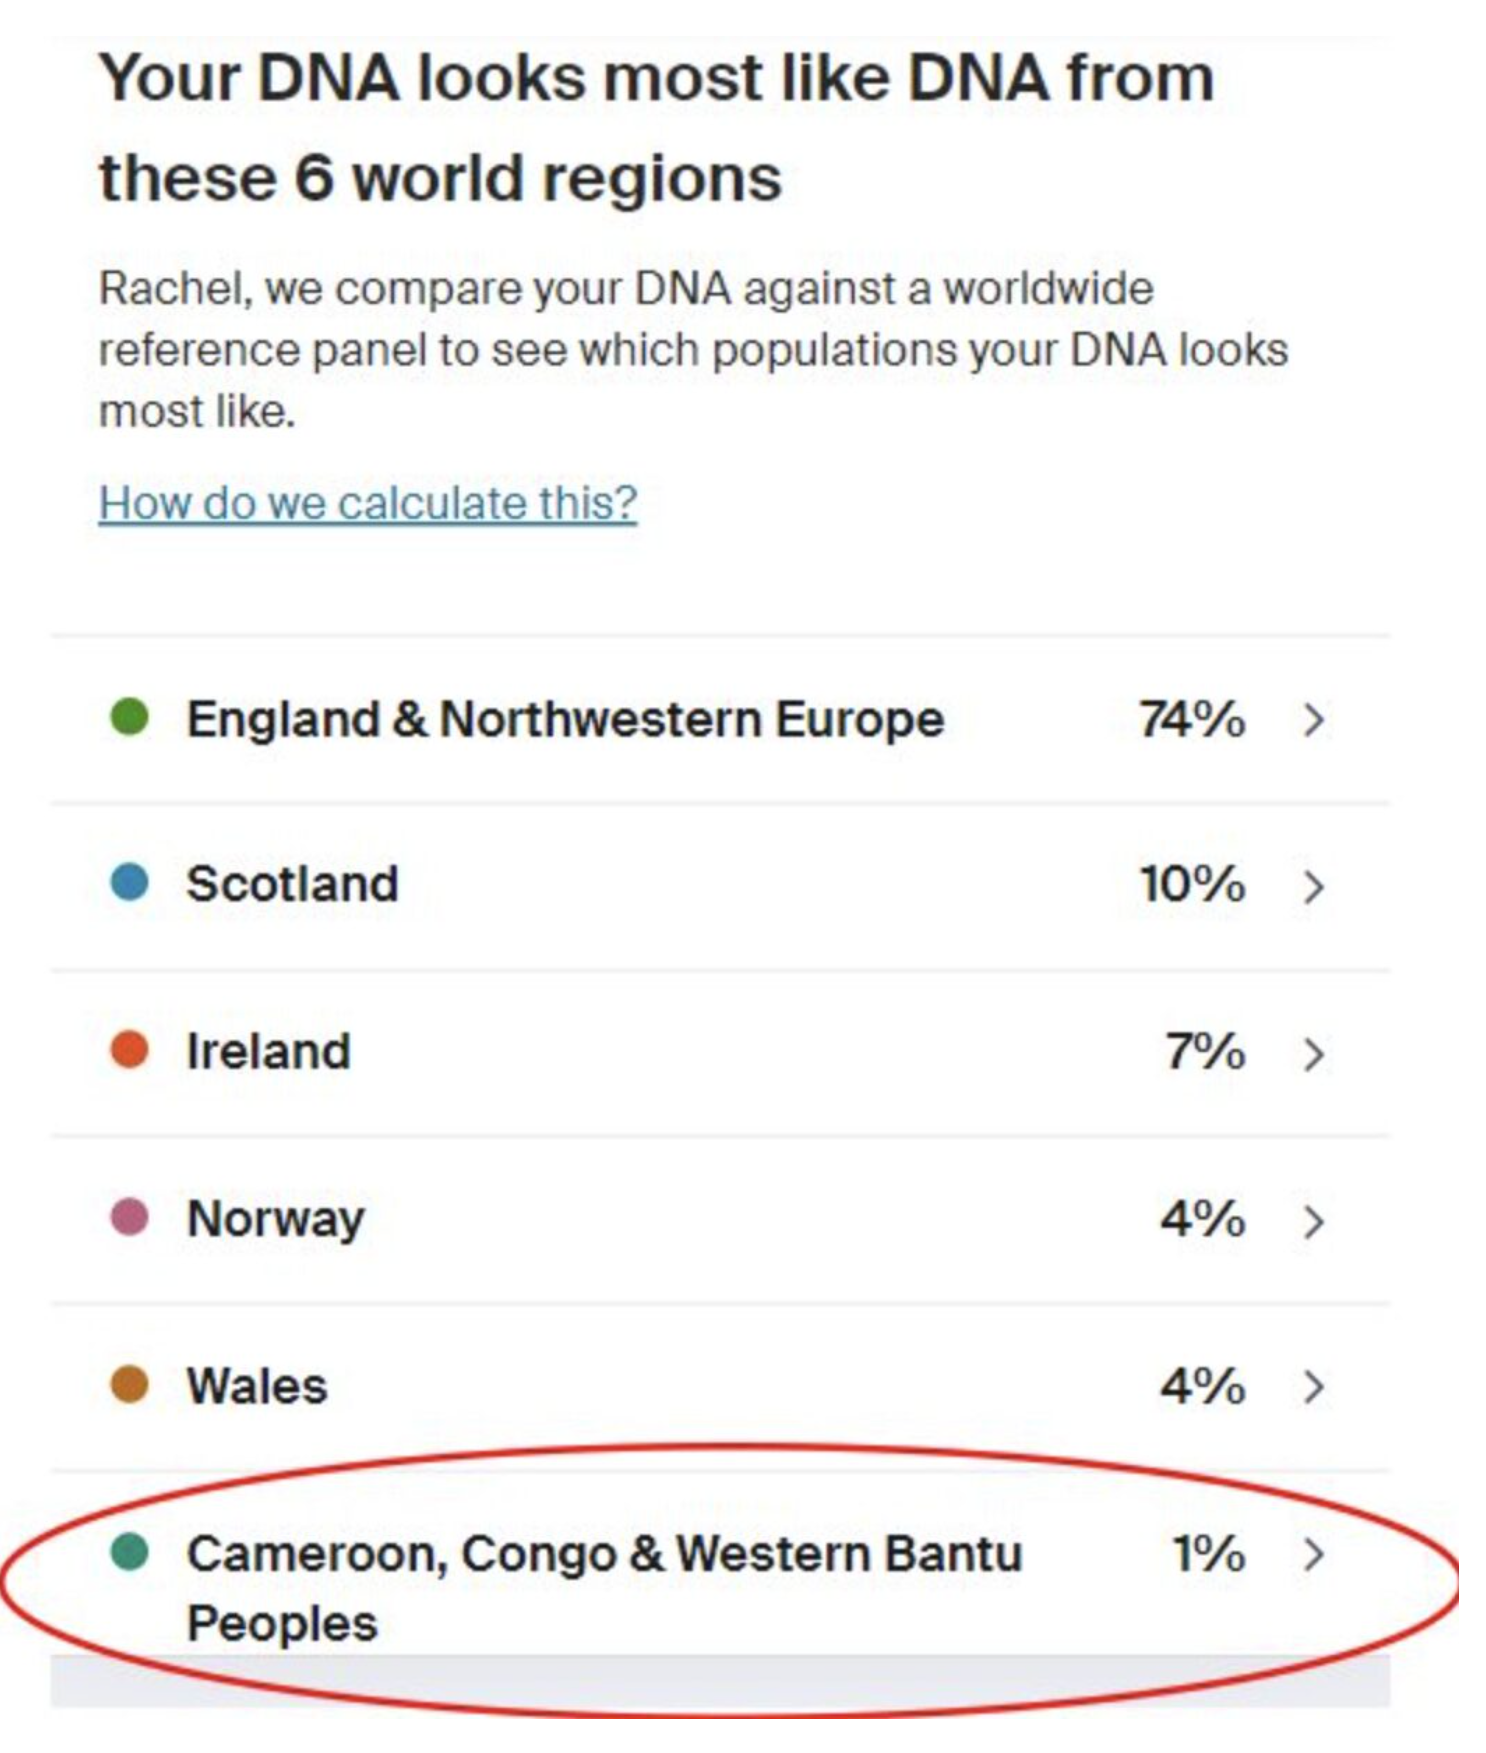Select Cameroon, Congo & Western Bantu Peoples label
The height and width of the screenshot is (1753, 1486).
click(x=604, y=1588)
